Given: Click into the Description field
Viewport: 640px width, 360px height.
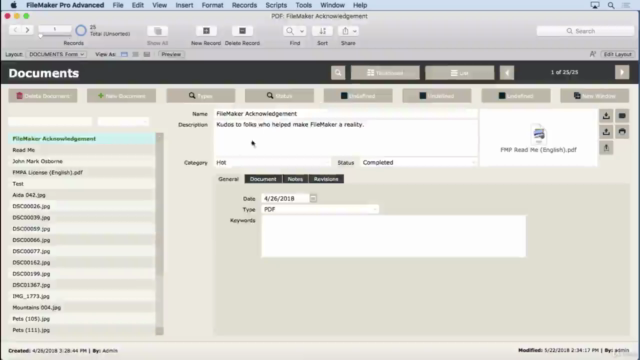Looking at the screenshot, I should pos(346,138).
